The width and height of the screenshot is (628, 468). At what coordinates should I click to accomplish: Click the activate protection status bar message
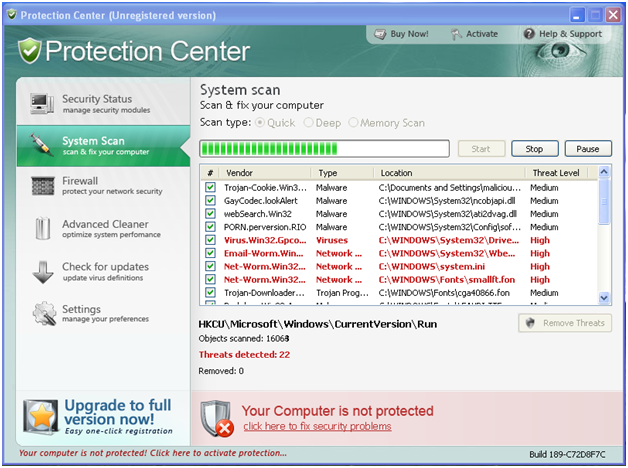click(153, 453)
